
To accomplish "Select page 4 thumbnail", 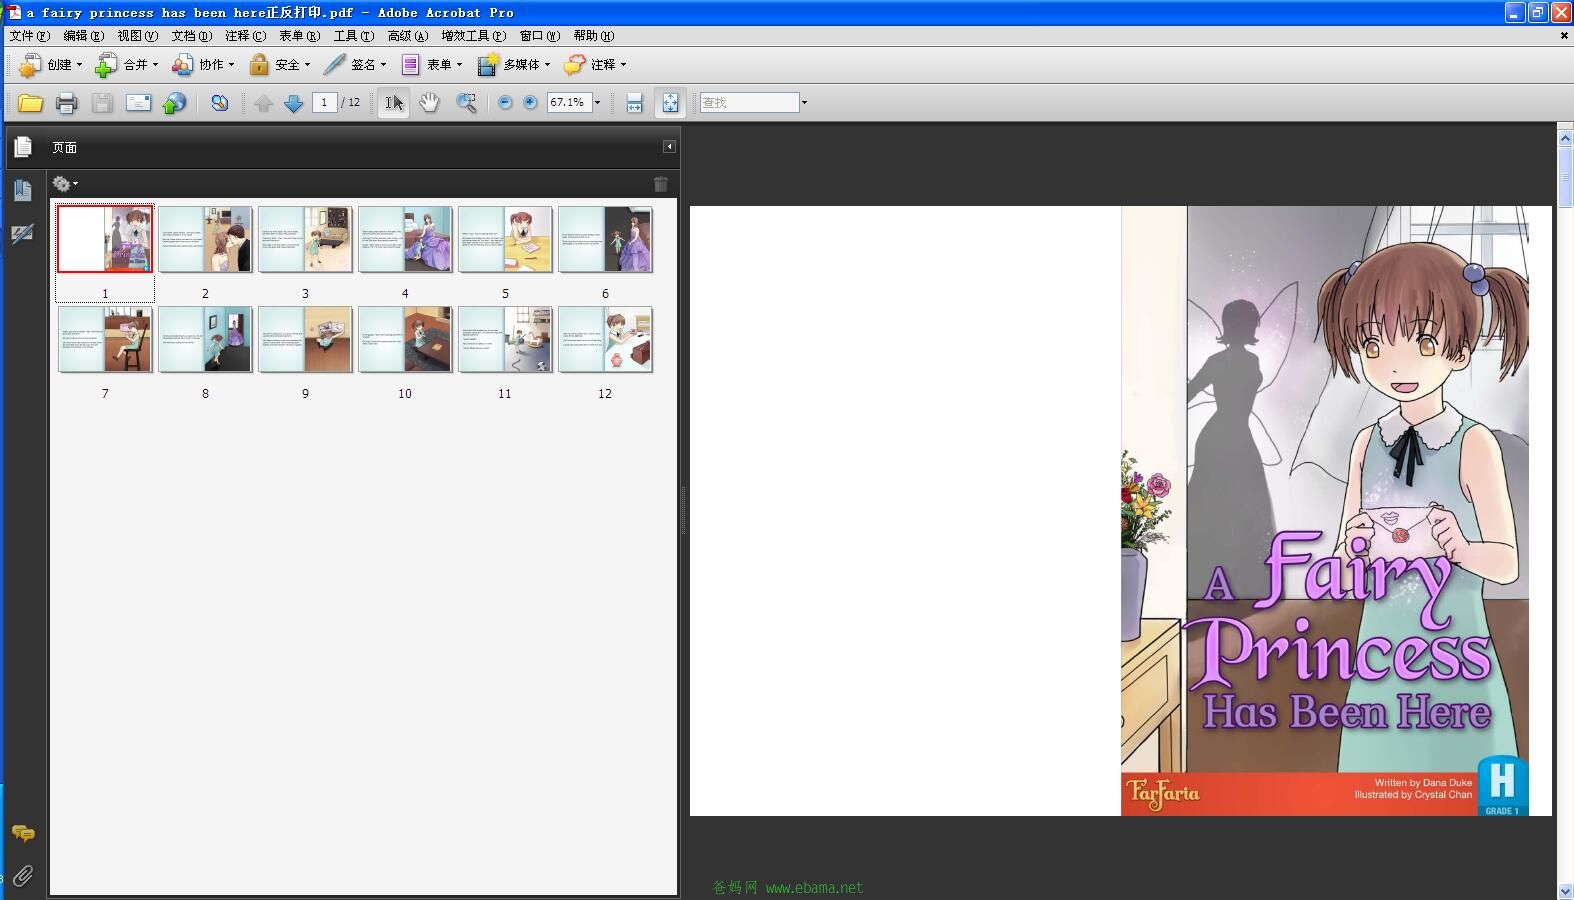I will (405, 239).
